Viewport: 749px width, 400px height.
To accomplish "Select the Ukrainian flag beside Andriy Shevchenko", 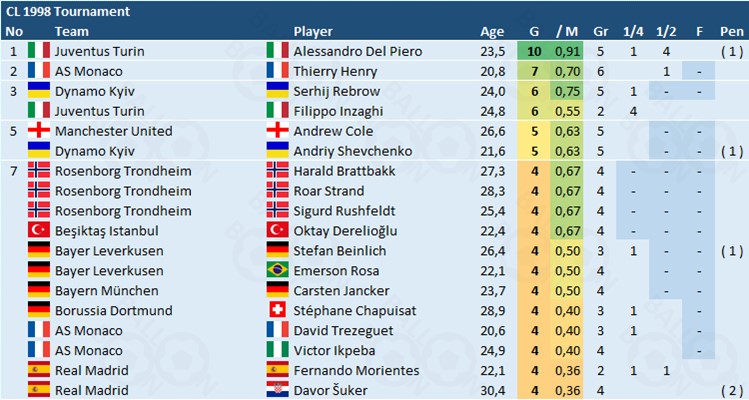I will point(278,151).
